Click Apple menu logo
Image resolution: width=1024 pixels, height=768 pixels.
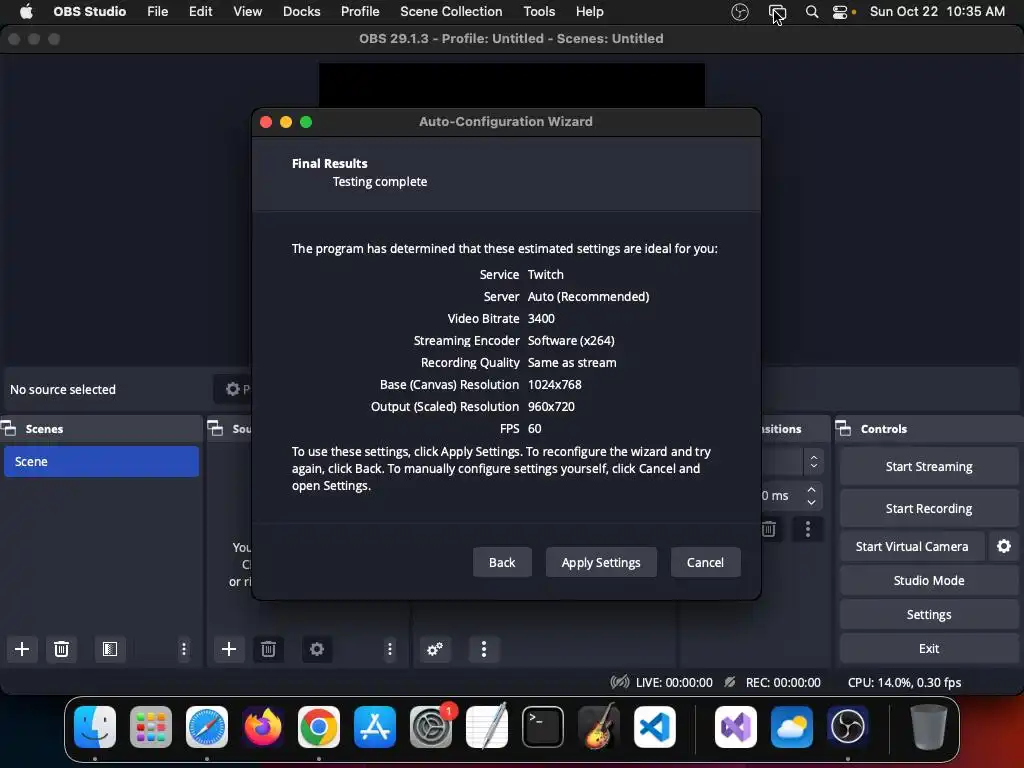[x=26, y=11]
